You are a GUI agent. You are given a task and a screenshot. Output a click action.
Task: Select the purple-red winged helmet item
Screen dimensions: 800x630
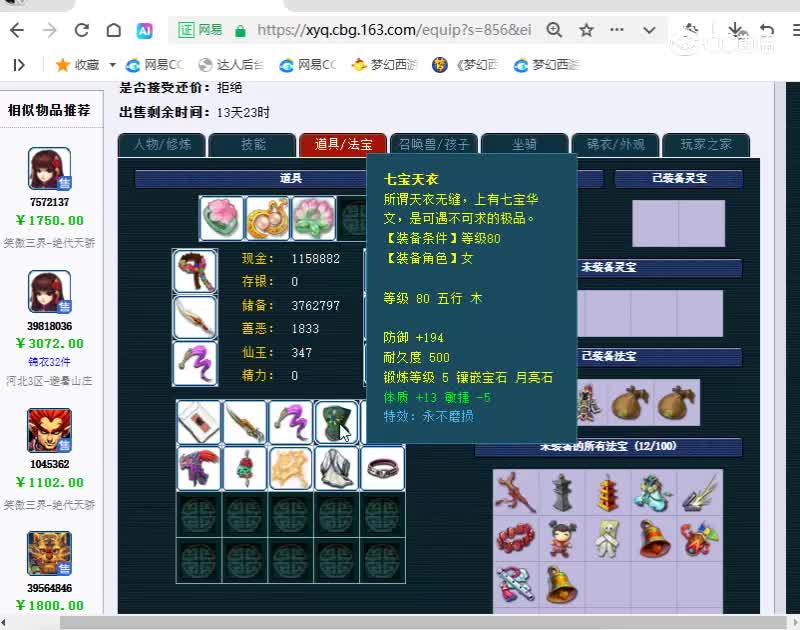[x=199, y=468]
